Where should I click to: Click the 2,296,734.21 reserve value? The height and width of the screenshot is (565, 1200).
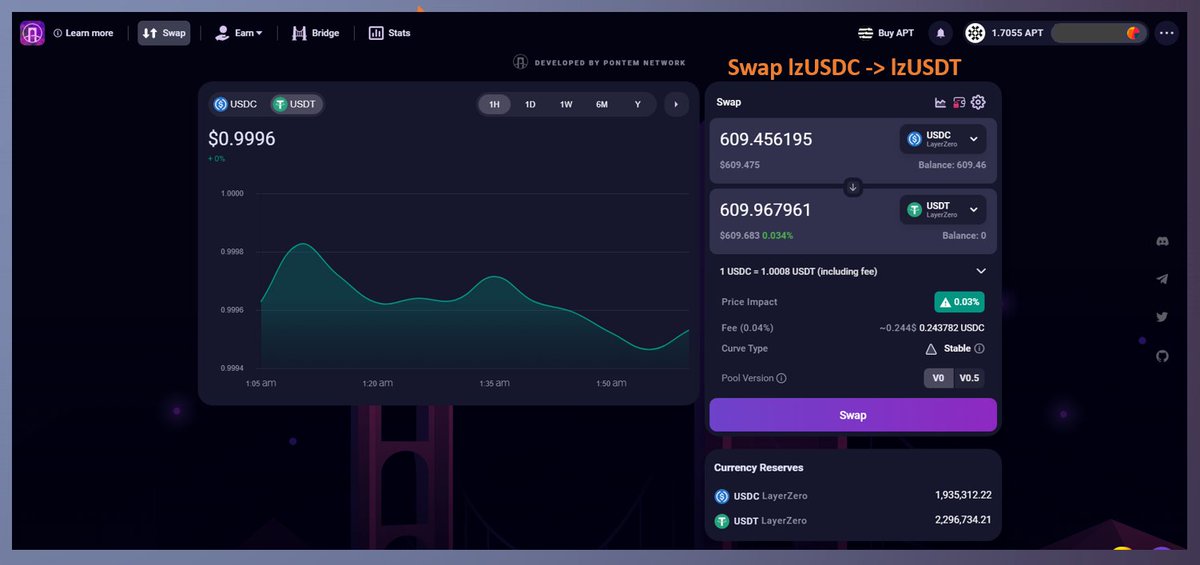[x=963, y=520]
